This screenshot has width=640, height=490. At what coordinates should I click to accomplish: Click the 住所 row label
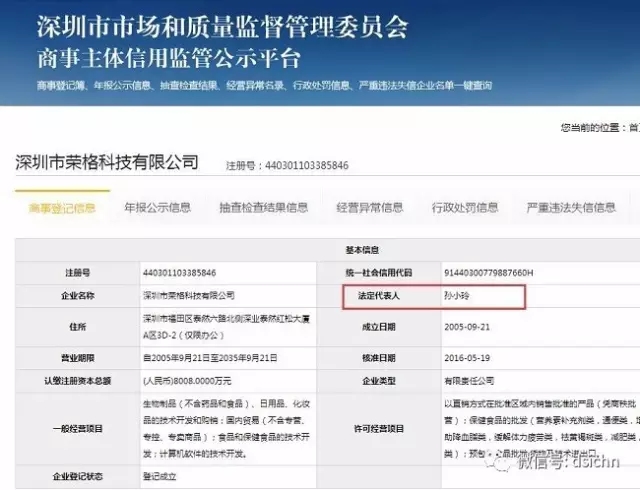[78, 327]
